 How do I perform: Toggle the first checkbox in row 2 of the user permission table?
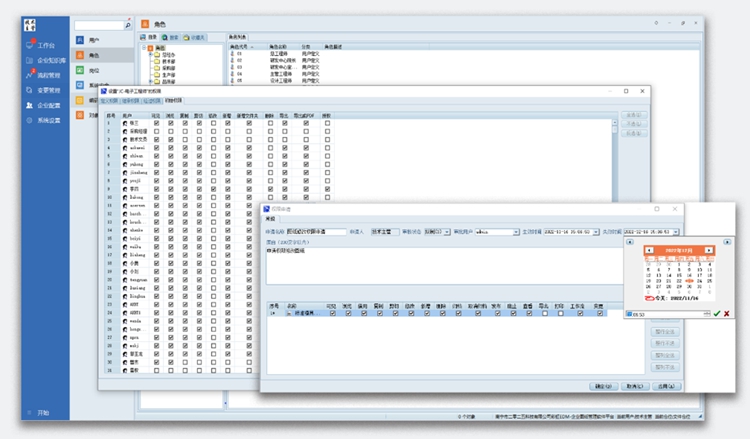156,130
